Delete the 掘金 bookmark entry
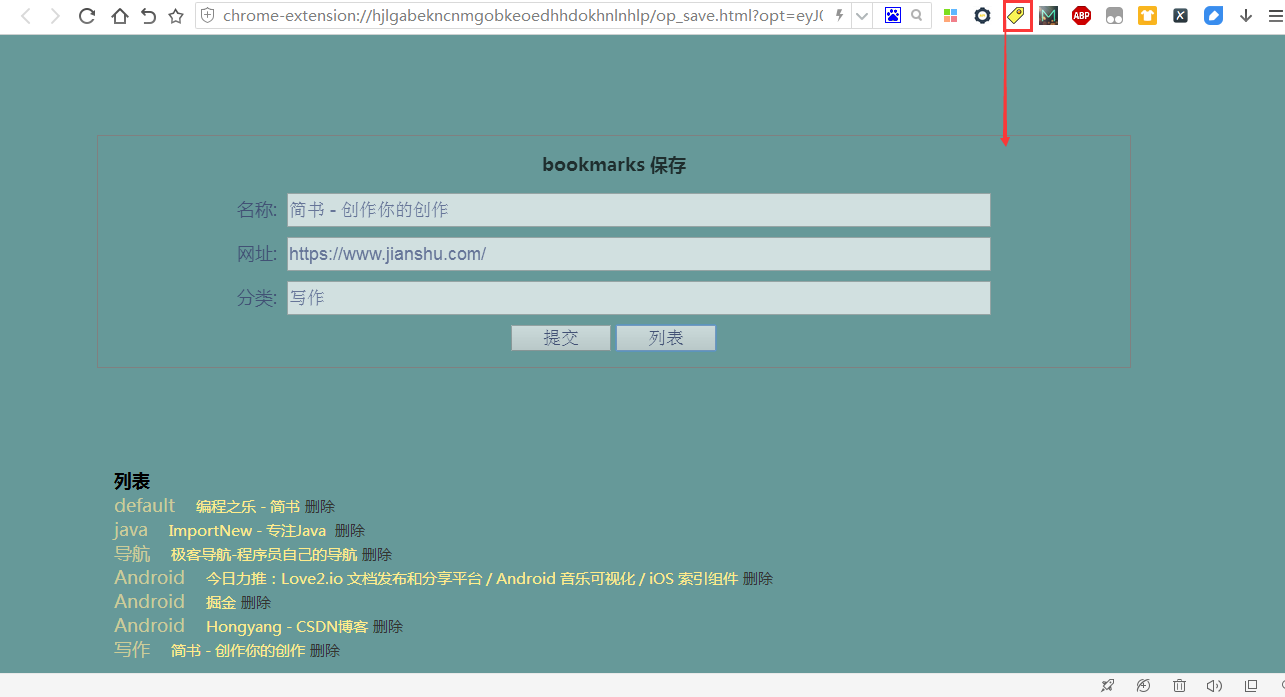 (x=256, y=603)
